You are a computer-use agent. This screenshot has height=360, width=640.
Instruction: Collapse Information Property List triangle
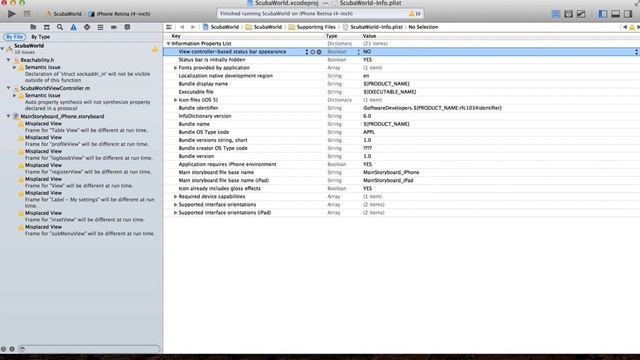pyautogui.click(x=168, y=44)
